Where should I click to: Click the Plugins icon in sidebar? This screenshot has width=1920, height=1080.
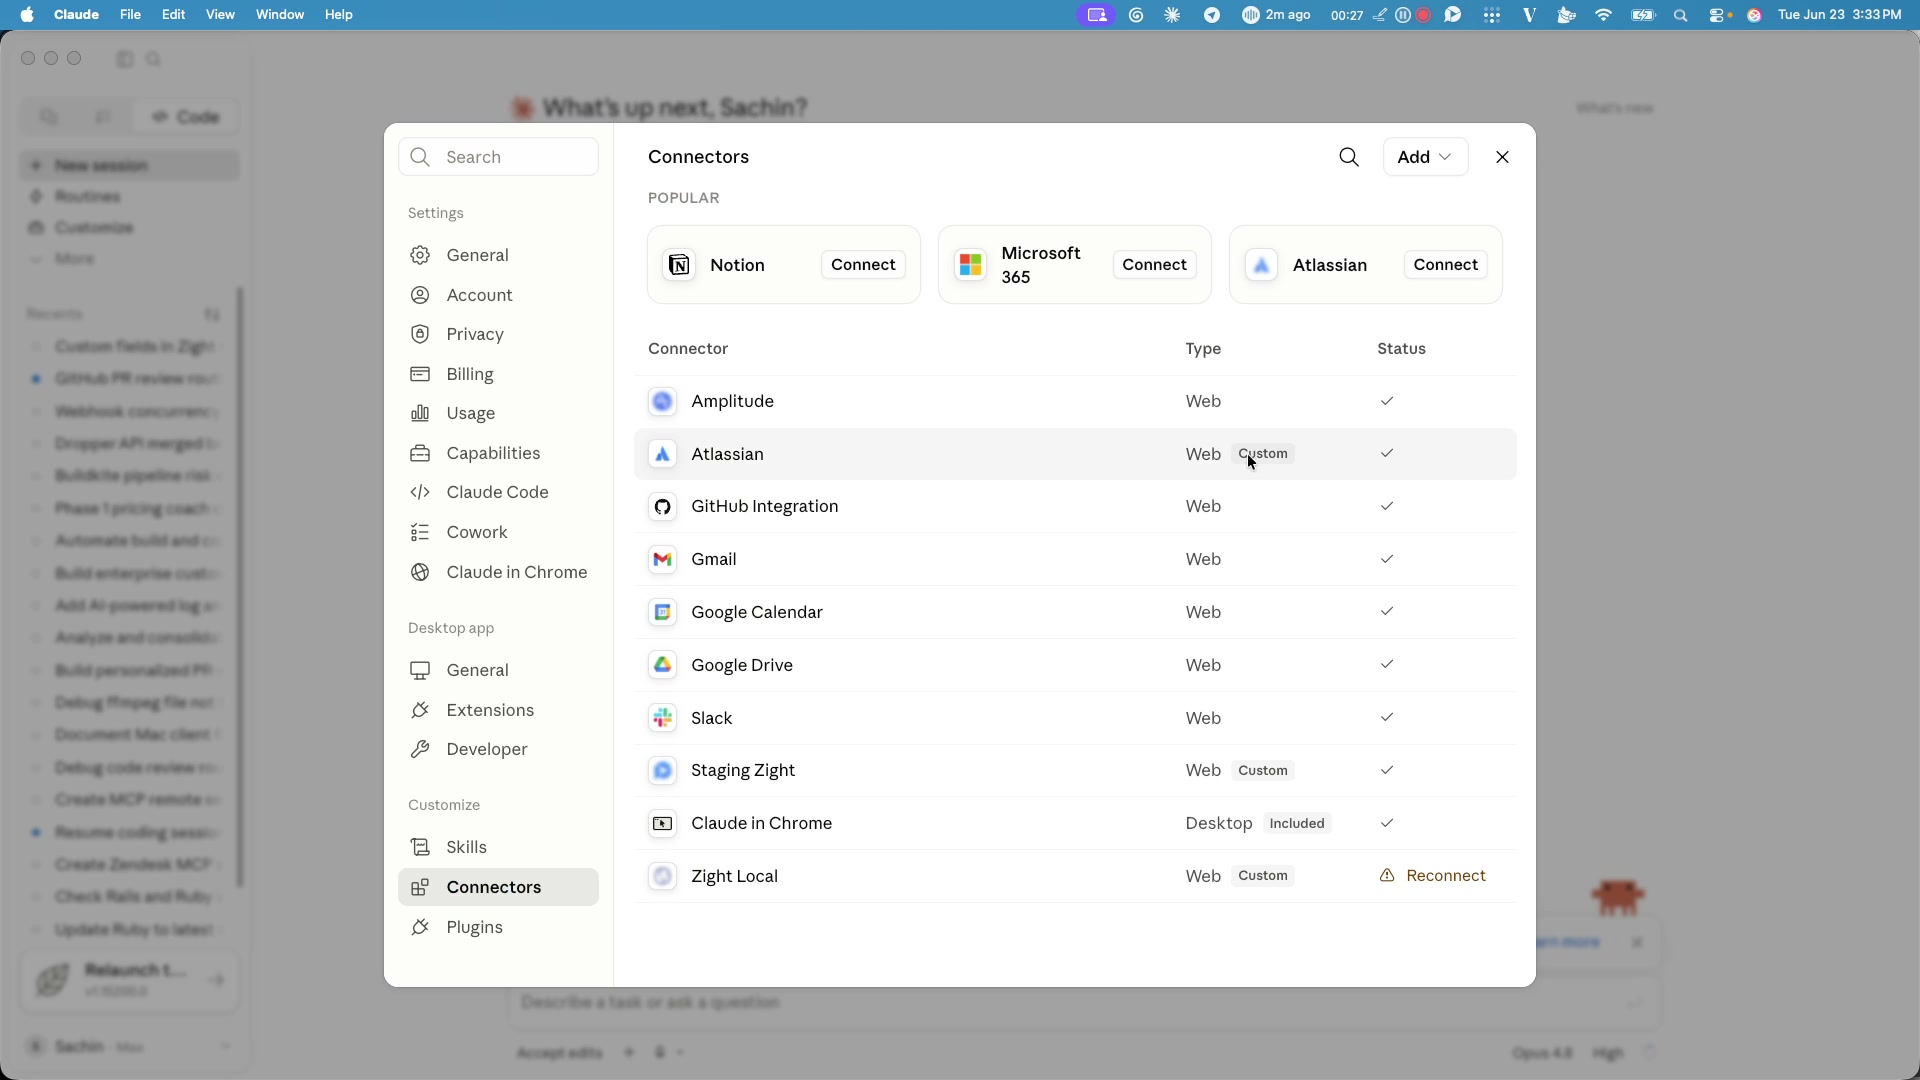[x=420, y=927]
